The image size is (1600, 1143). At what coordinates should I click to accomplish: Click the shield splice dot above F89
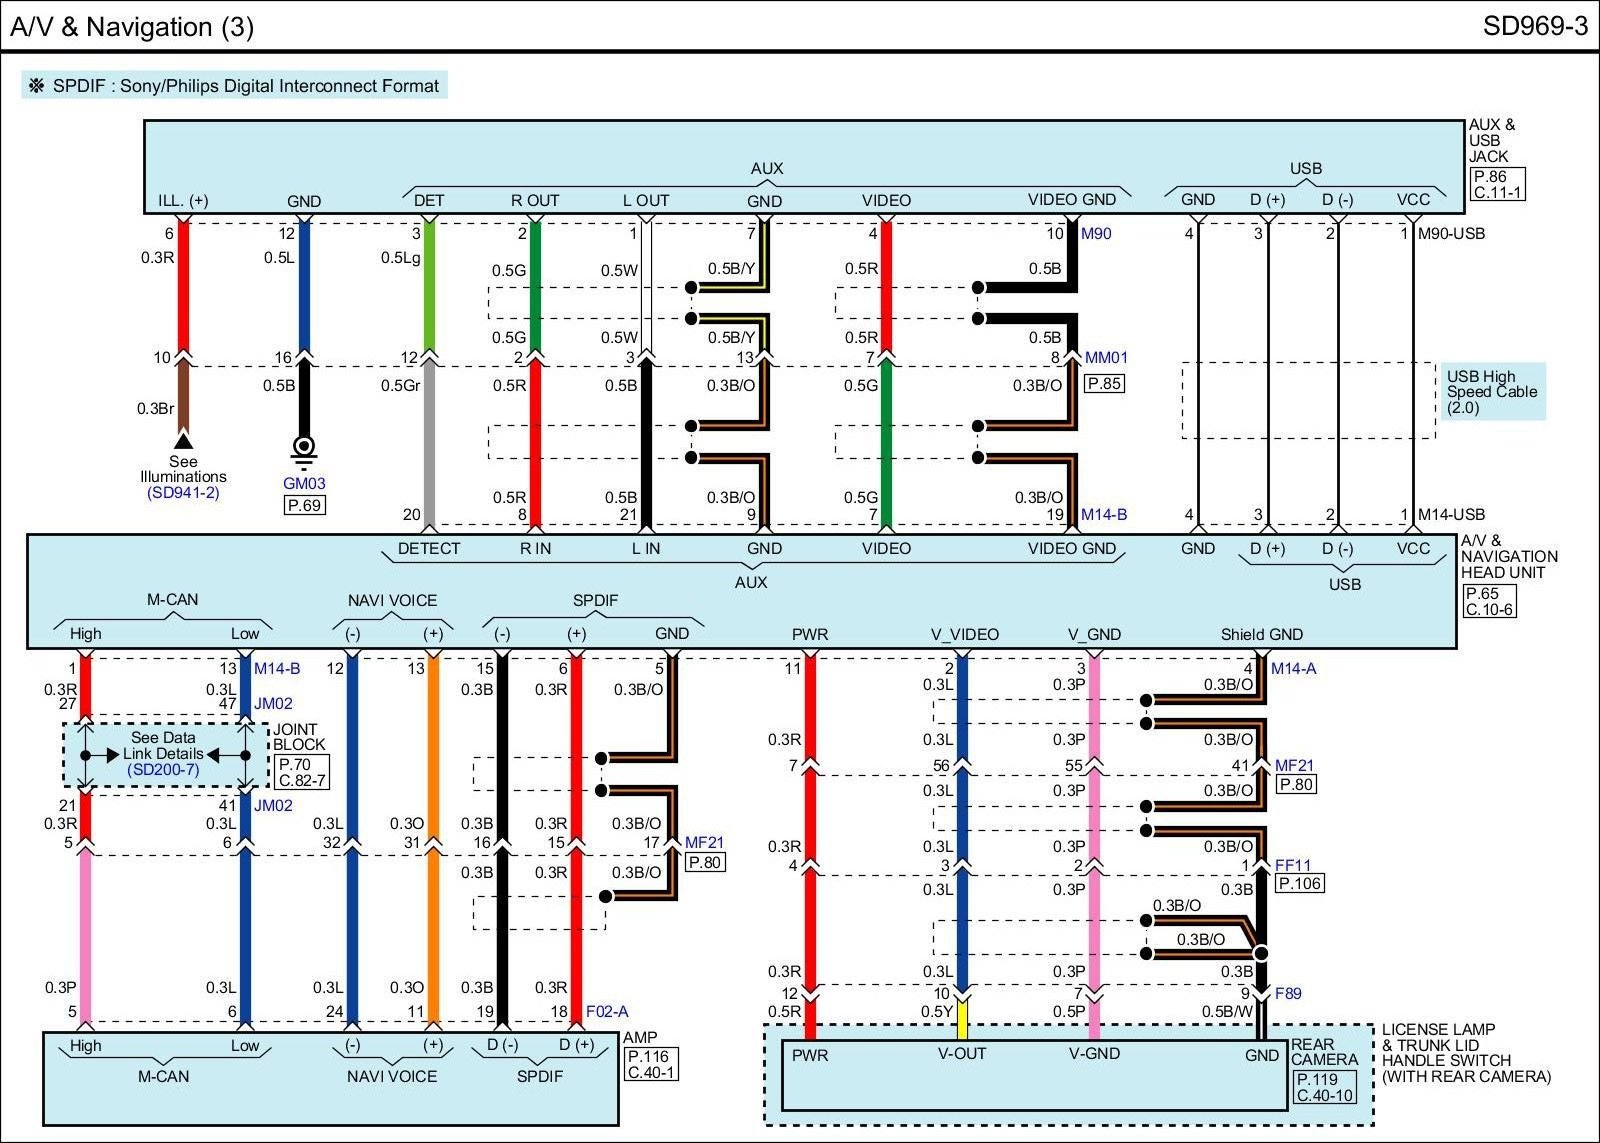point(1261,953)
